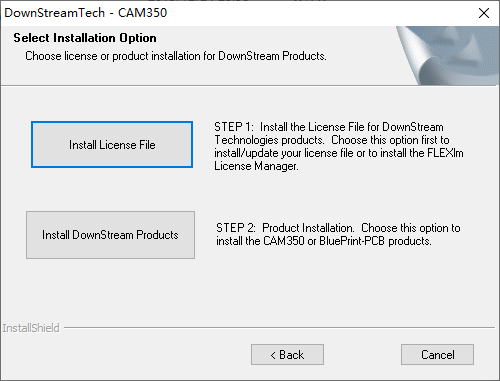Choose Install DownStream Products
Image resolution: width=500 pixels, height=381 pixels.
coord(110,235)
